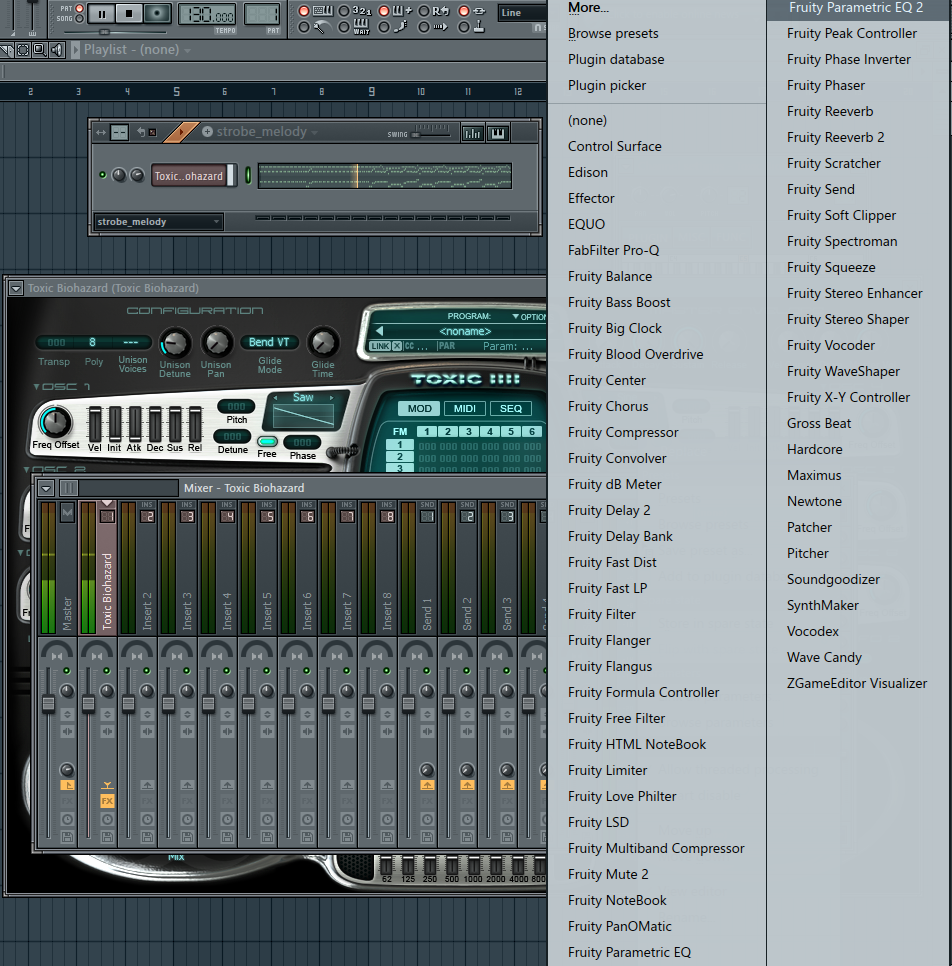Click the playlist playback speaker tool icon
Image resolution: width=952 pixels, height=966 pixels.
click(x=56, y=50)
